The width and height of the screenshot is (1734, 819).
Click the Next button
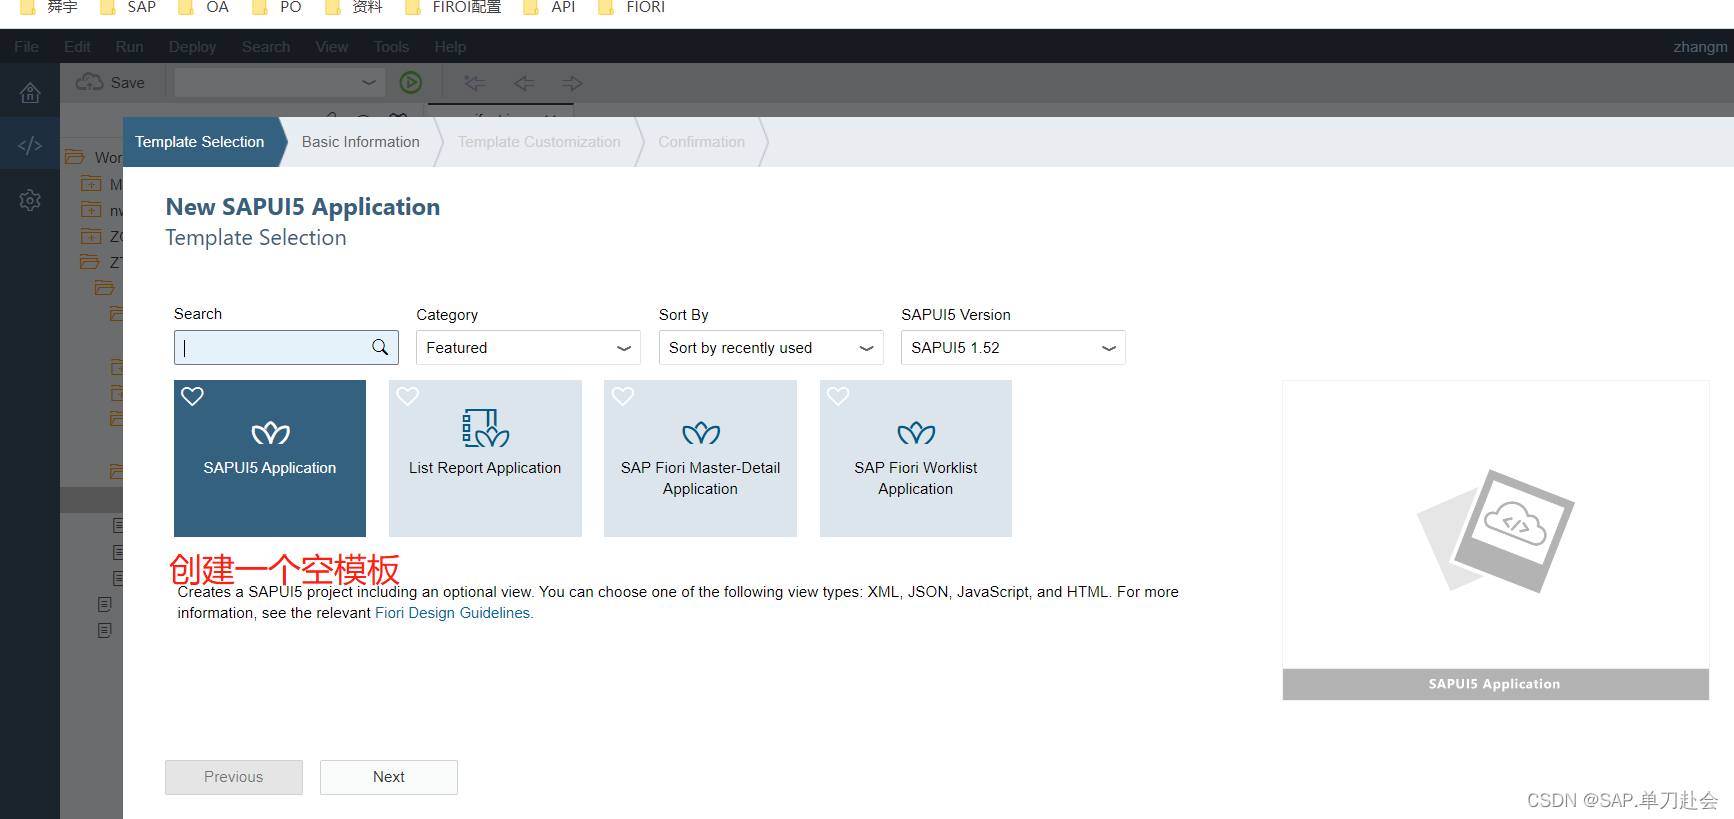[389, 777]
